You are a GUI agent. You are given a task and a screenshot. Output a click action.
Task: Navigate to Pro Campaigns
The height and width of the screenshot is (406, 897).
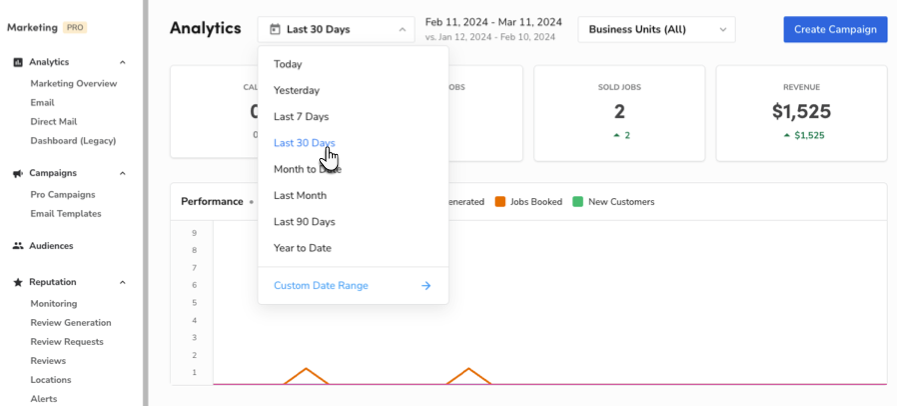63,194
